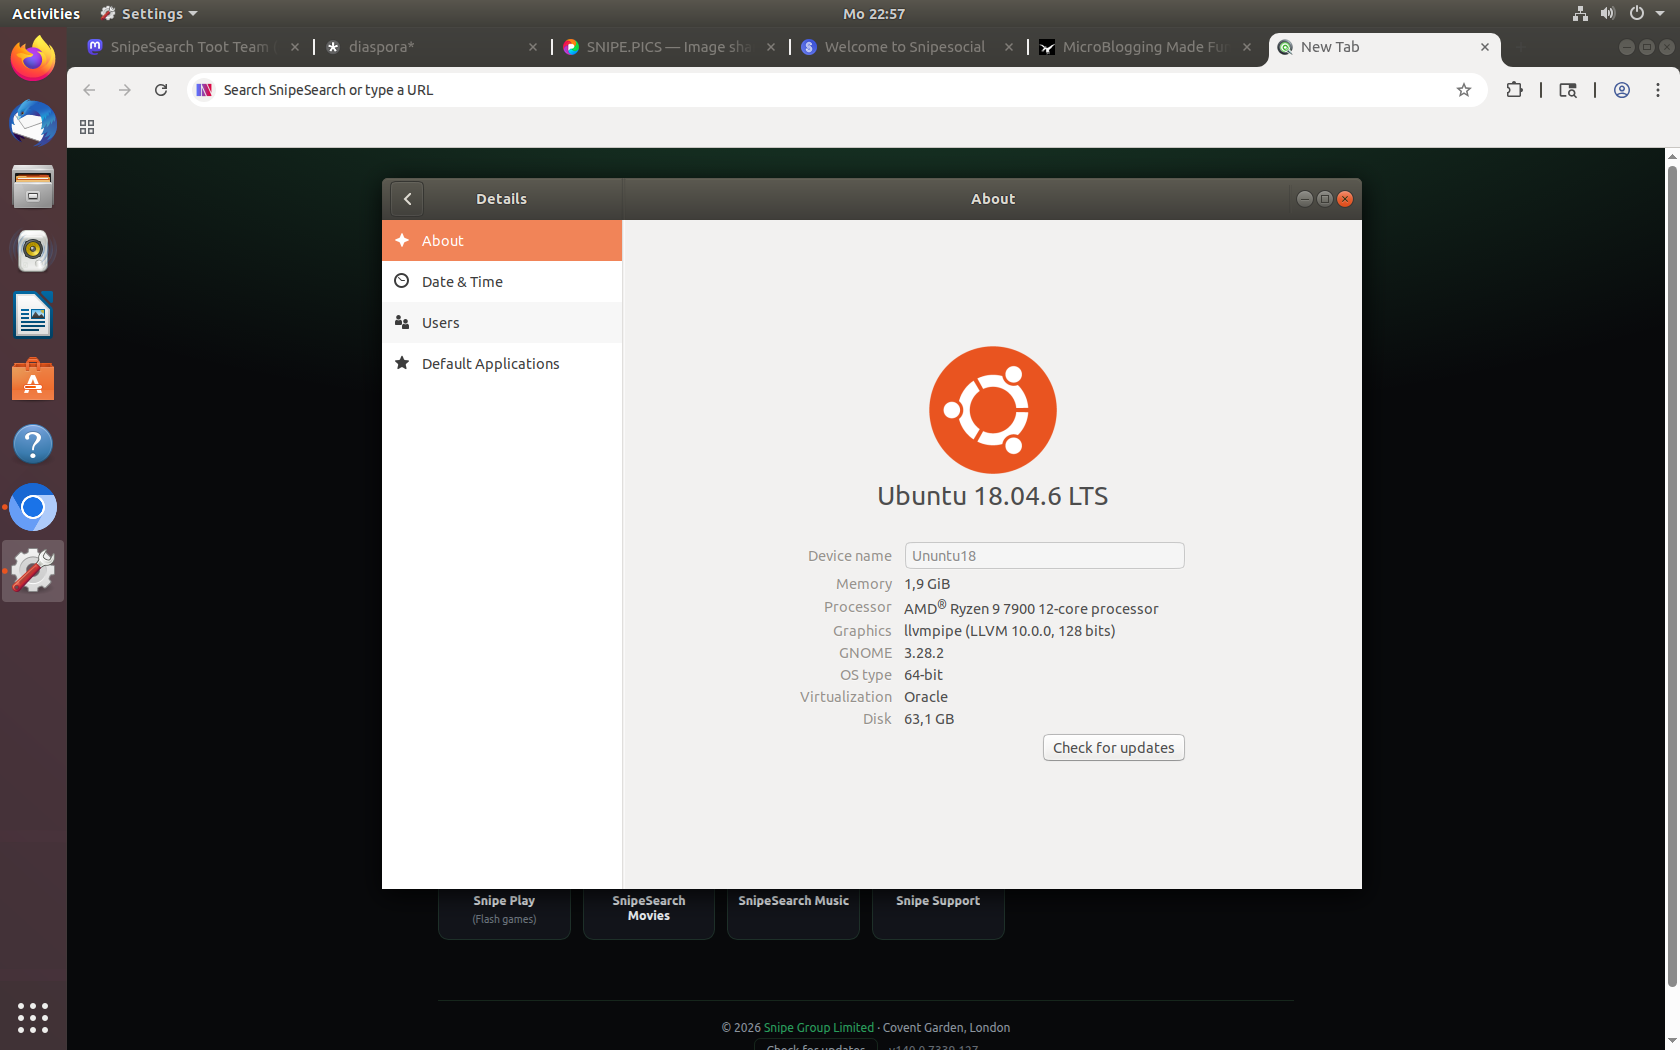Click Activities in top bar
Image resolution: width=1680 pixels, height=1050 pixels.
[46, 13]
